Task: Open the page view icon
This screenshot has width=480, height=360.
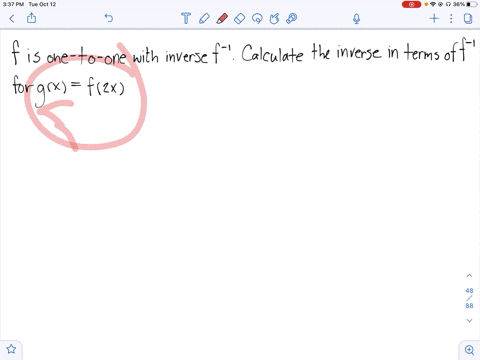Action: tap(468, 18)
